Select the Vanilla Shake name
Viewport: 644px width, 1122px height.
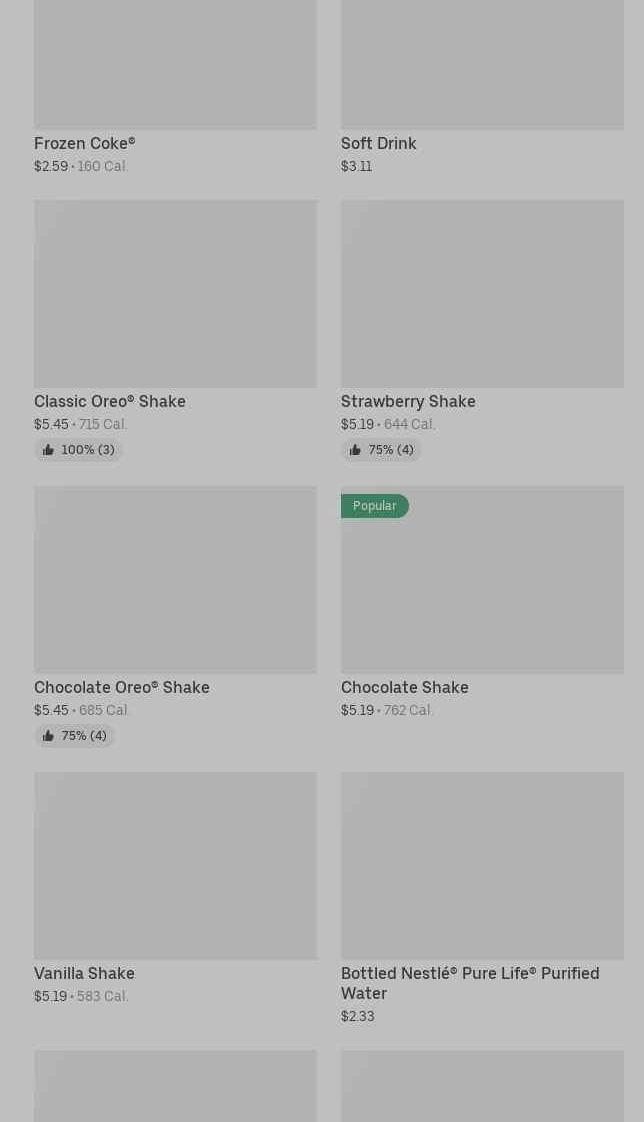tap(84, 974)
